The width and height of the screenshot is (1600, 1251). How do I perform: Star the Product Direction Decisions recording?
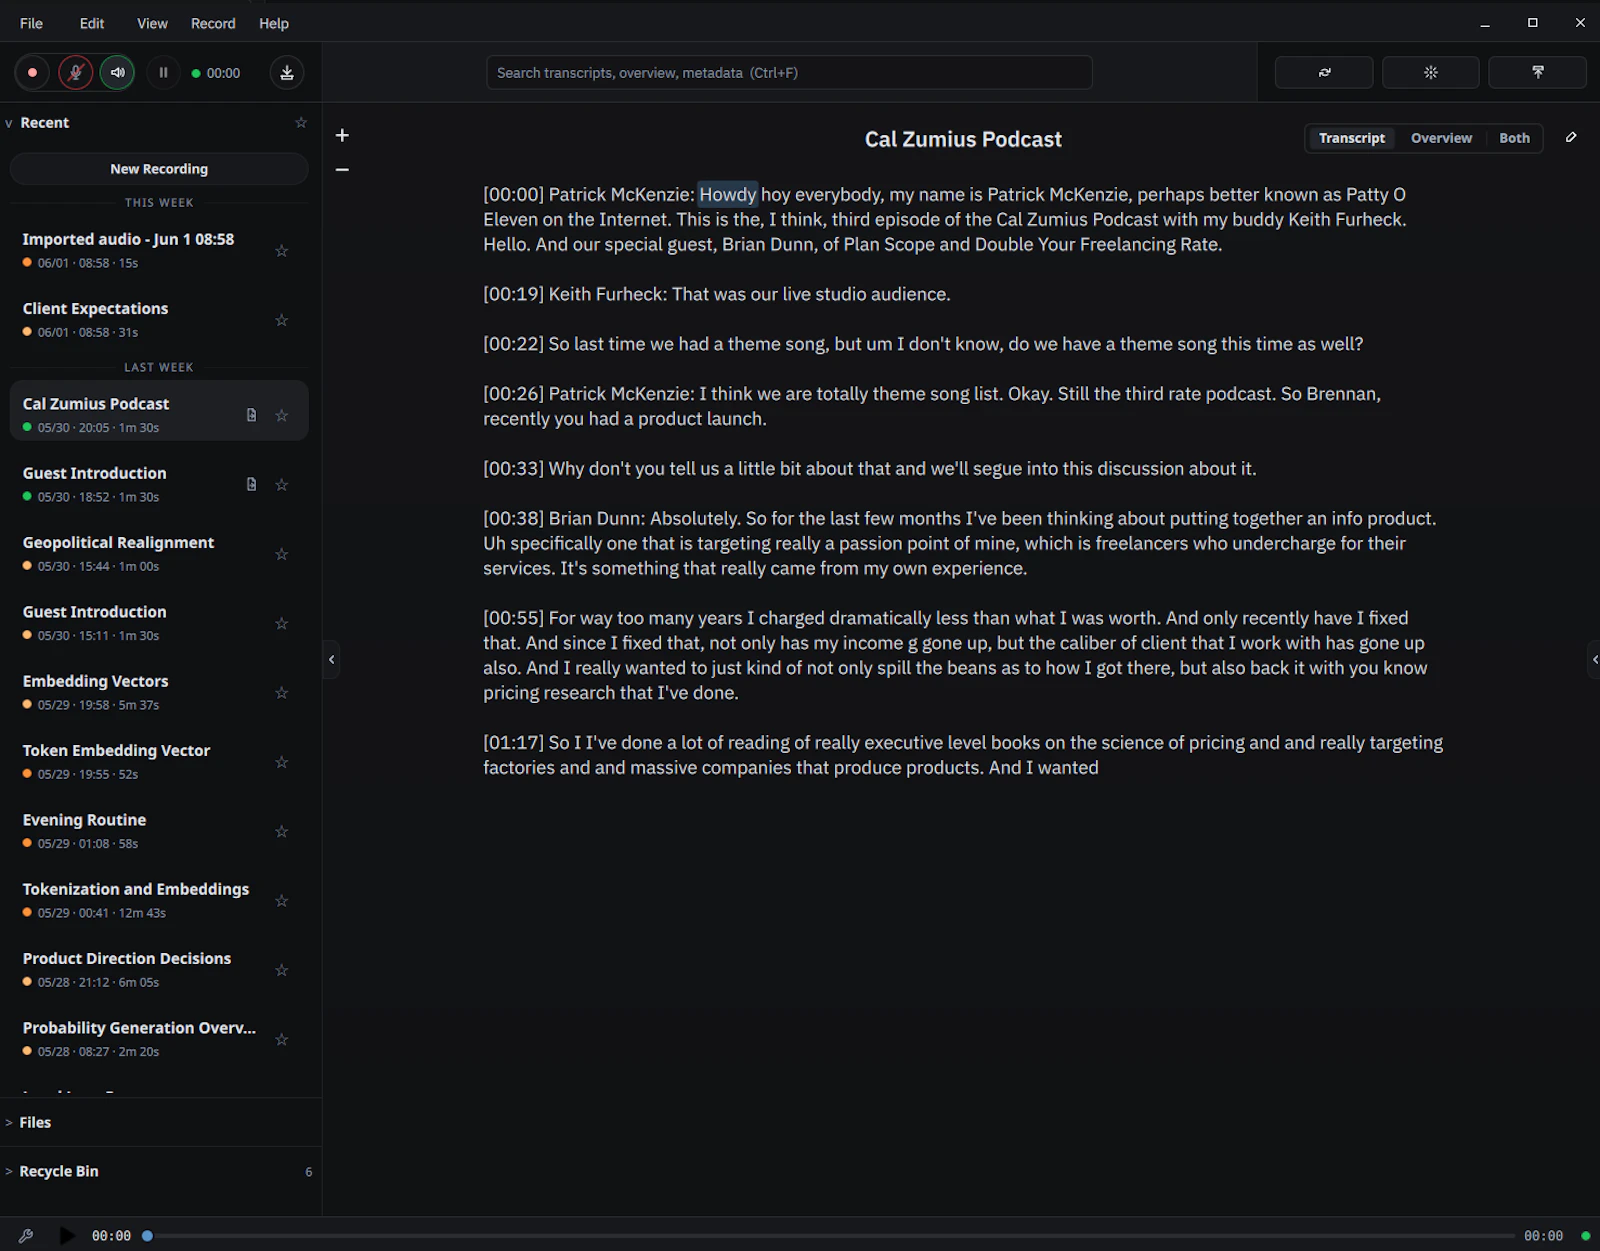pyautogui.click(x=282, y=970)
